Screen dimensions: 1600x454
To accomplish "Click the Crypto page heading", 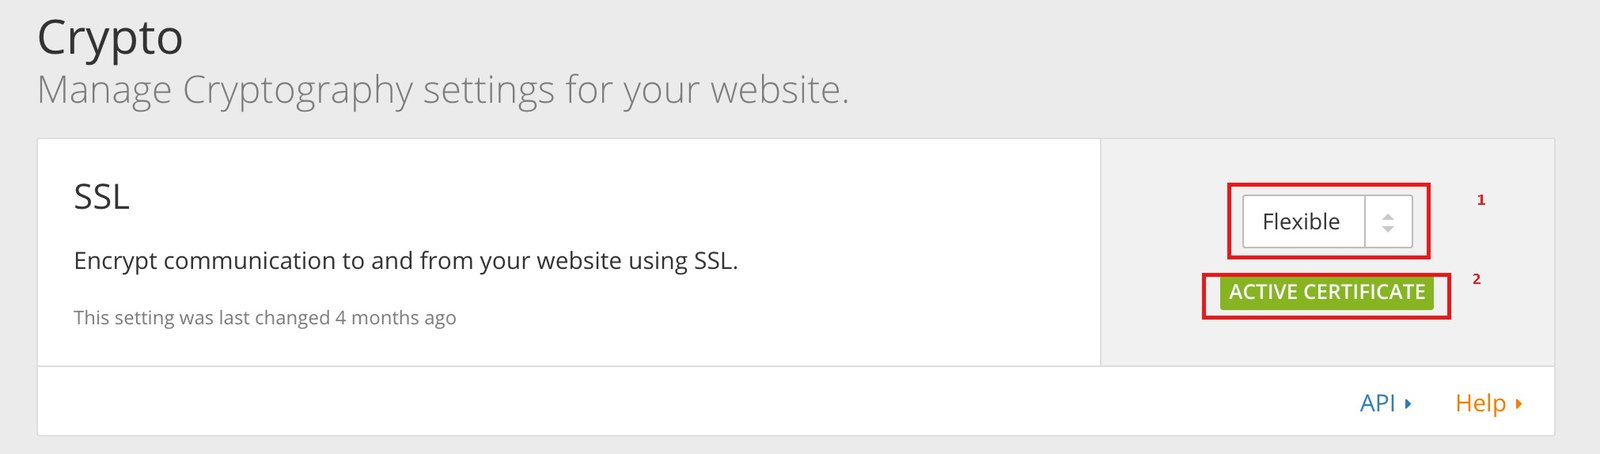I will point(110,39).
